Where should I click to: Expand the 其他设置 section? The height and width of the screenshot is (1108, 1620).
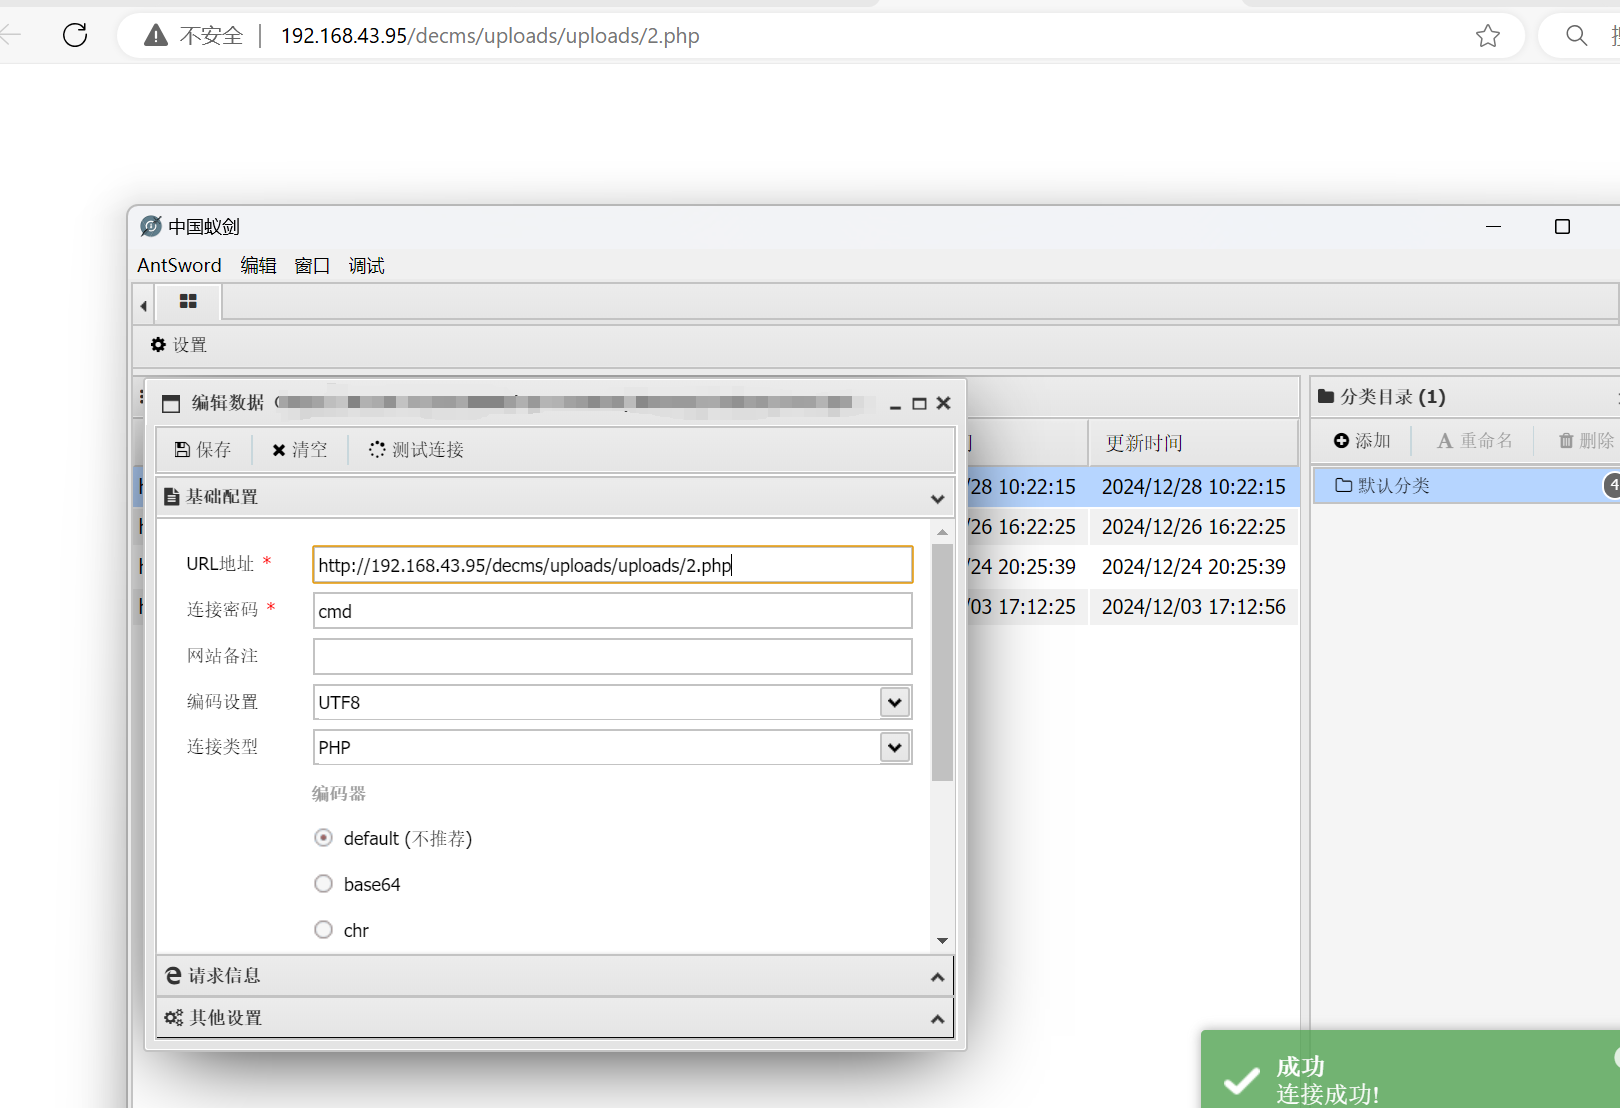tap(555, 1018)
